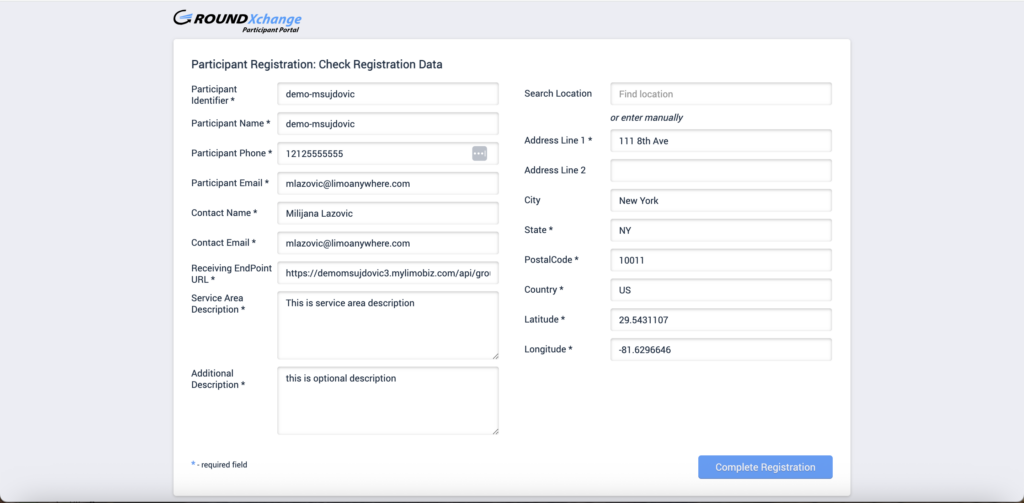Click the State field containing NY
1024x503 pixels.
coord(720,230)
